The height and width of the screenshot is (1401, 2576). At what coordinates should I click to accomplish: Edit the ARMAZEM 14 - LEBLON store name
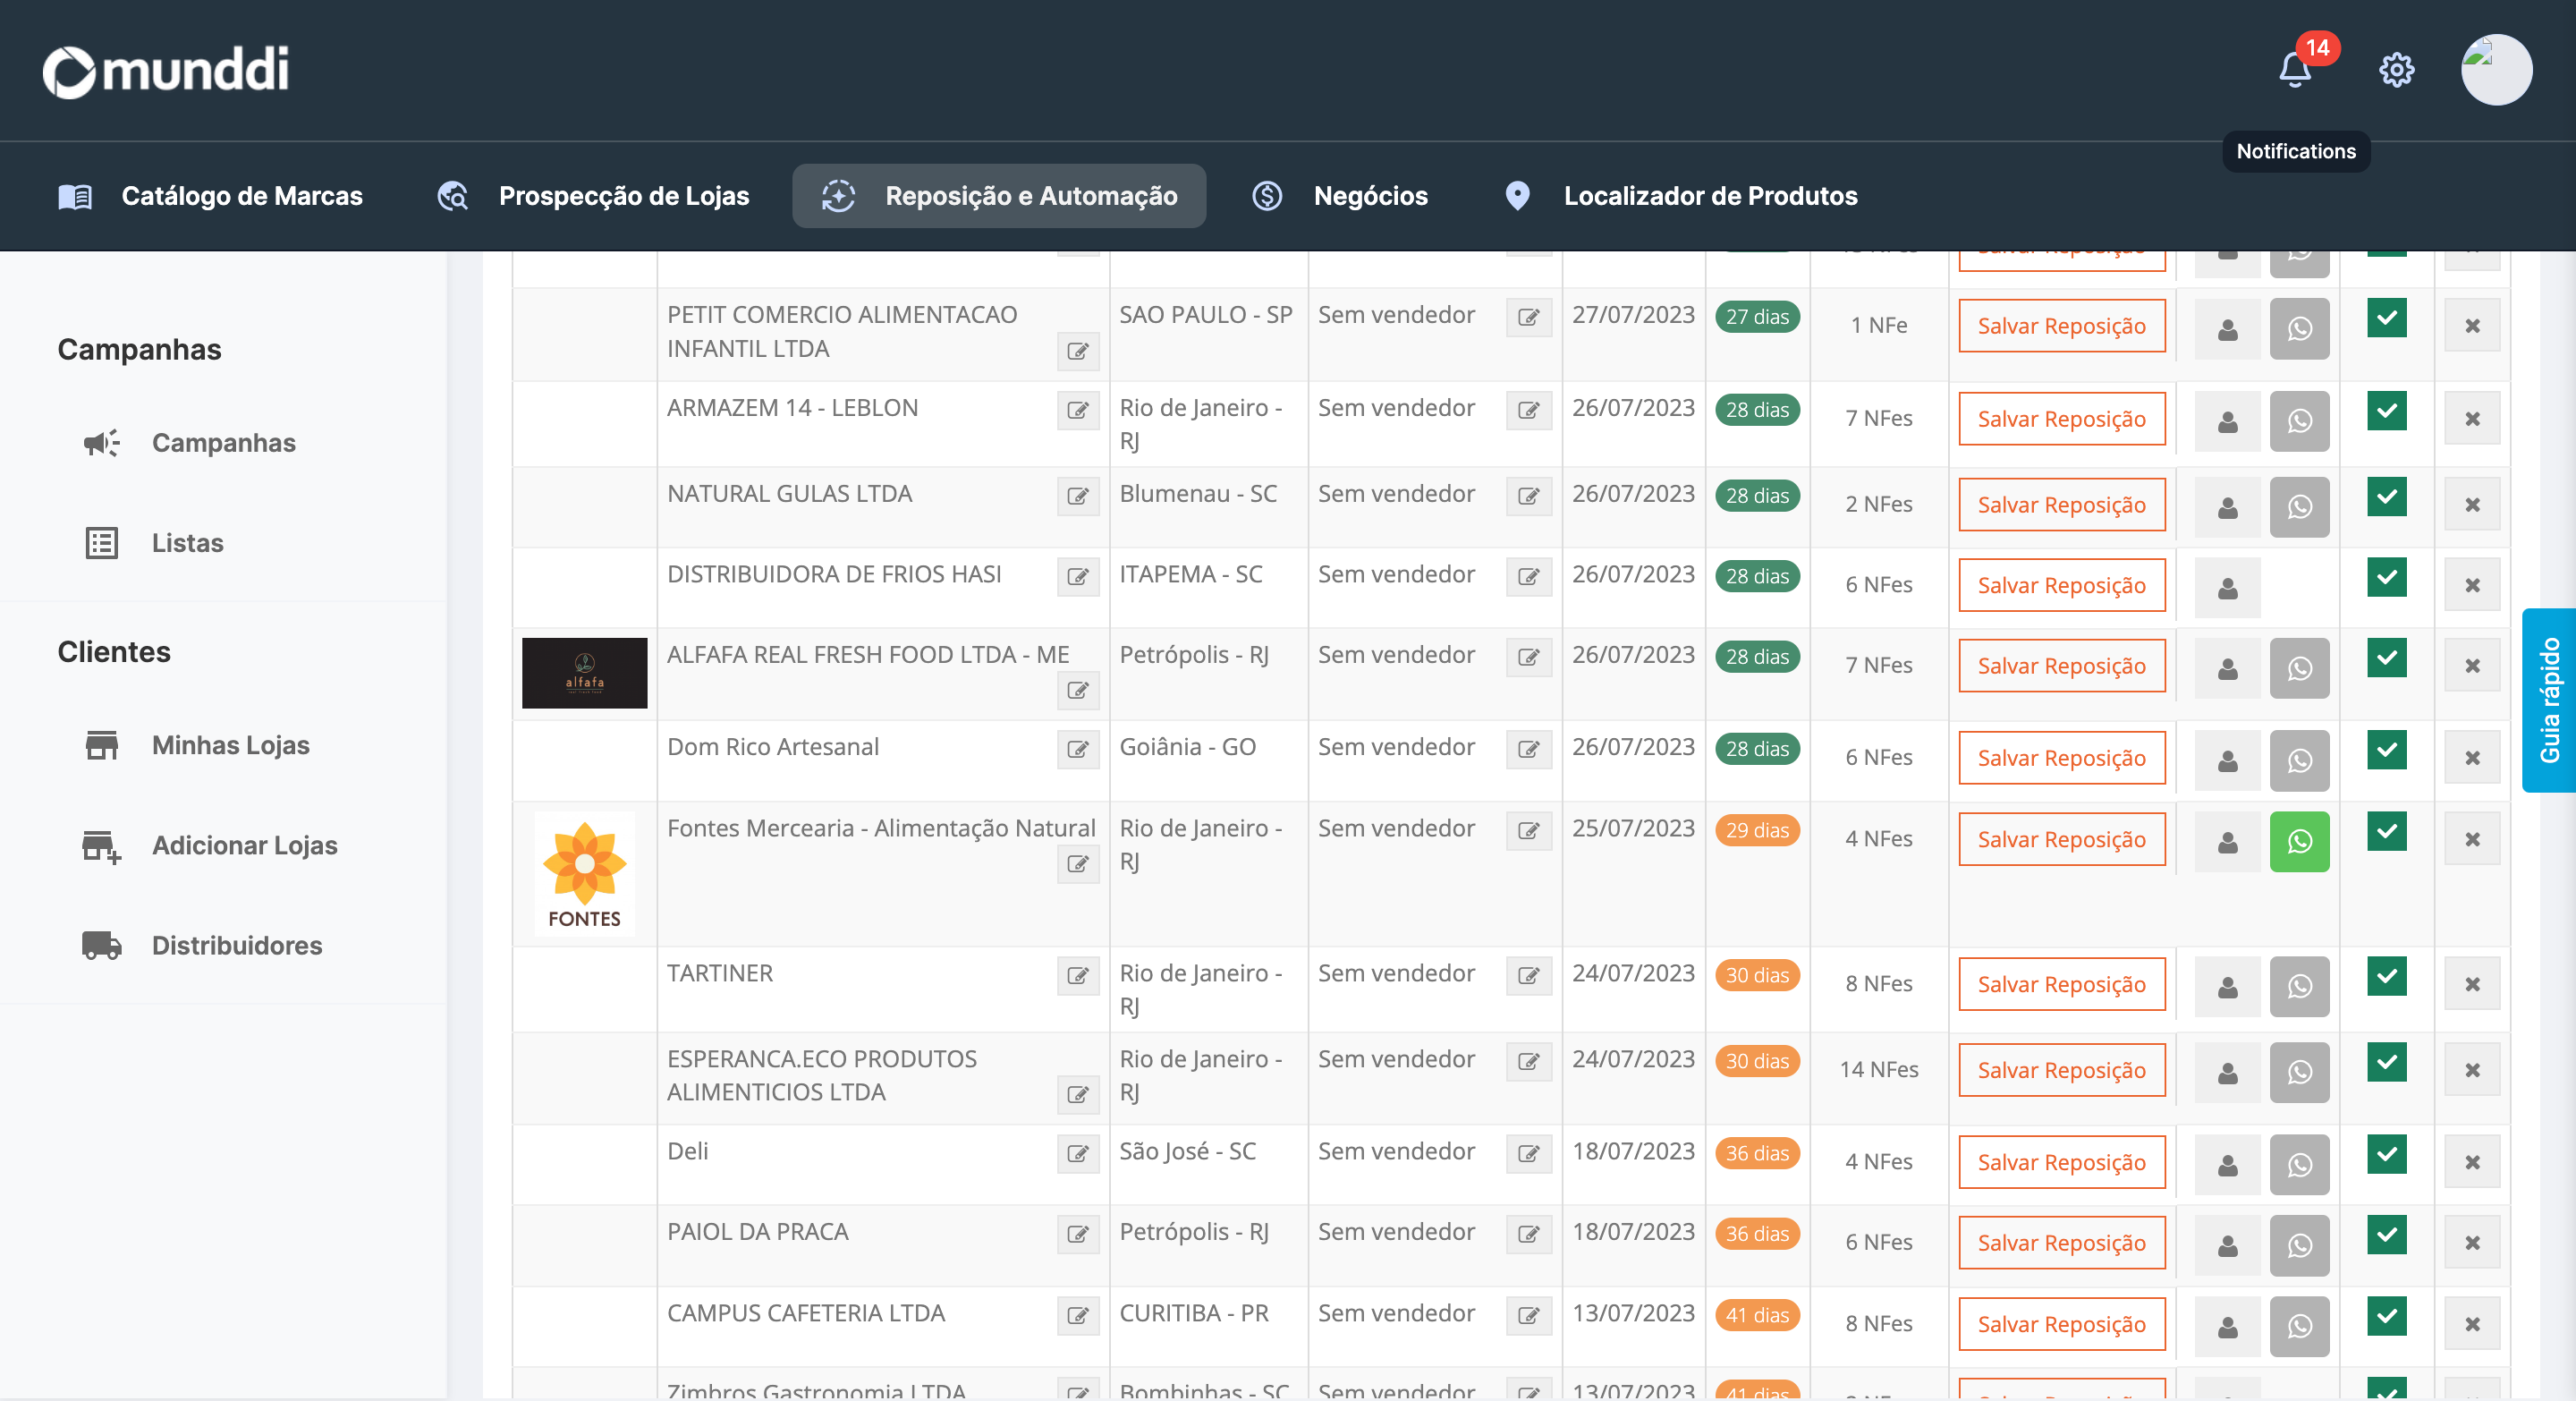click(1077, 410)
